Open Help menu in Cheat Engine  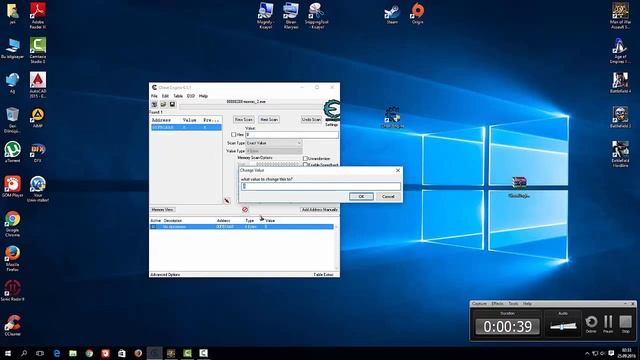pos(203,96)
